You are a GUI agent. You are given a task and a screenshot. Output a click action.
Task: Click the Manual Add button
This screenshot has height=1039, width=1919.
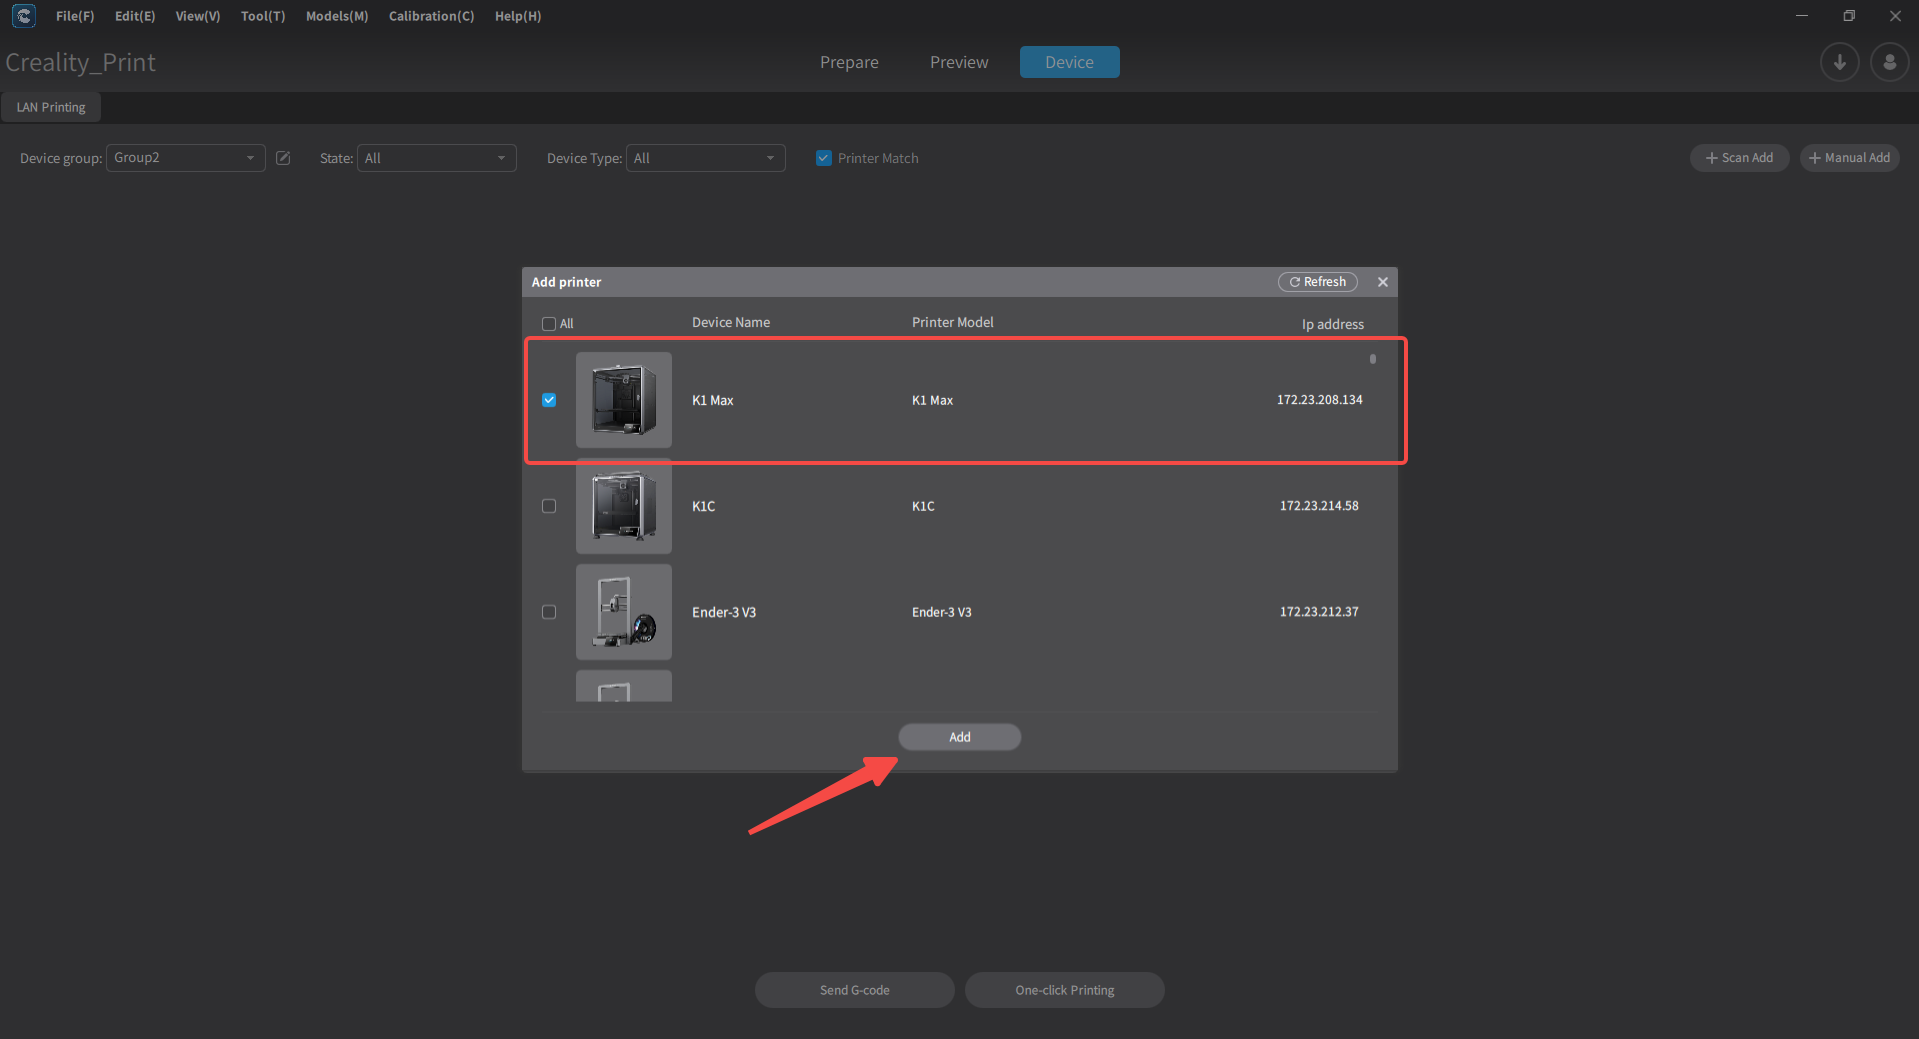1849,158
